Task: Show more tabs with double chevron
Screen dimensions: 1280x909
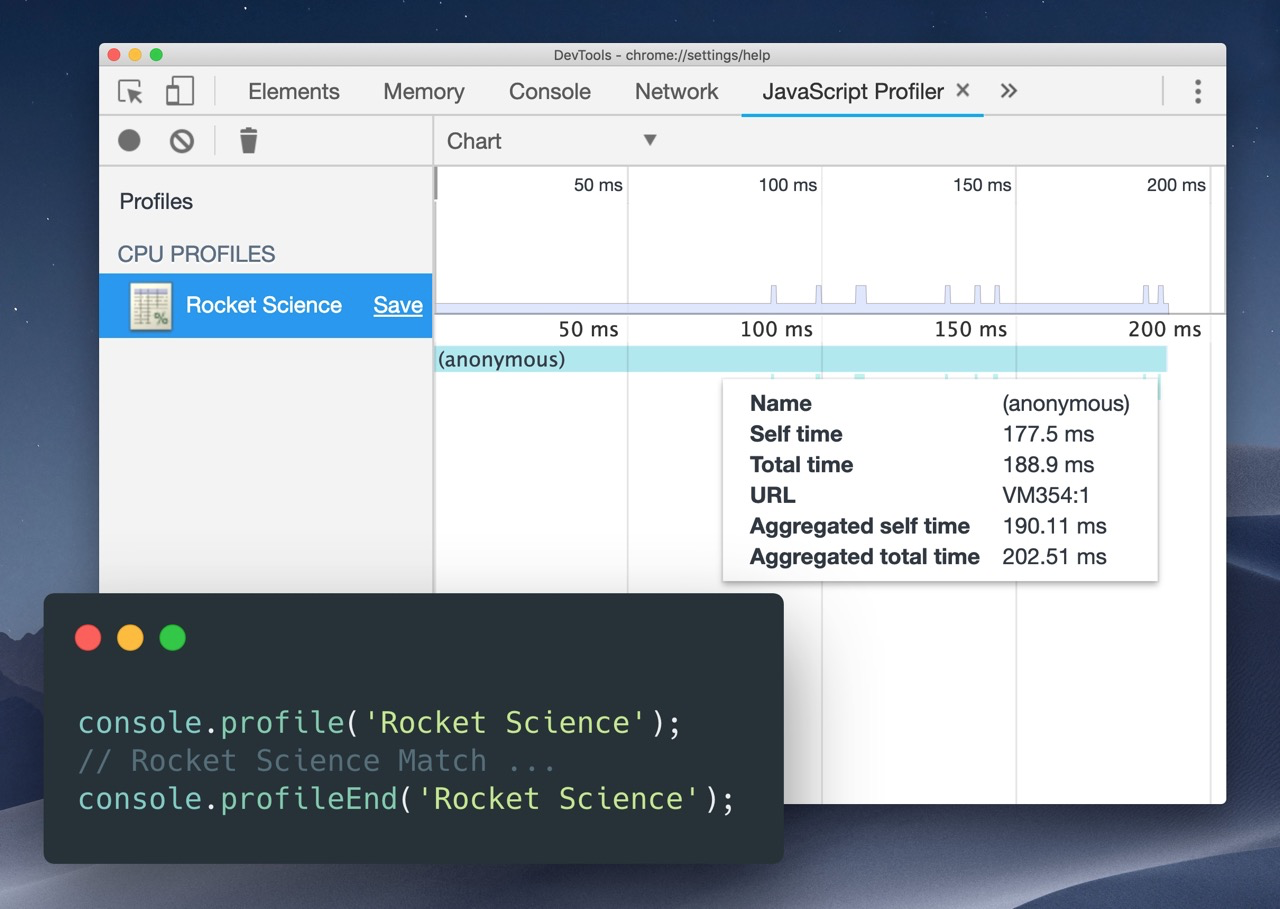Action: [x=1008, y=91]
